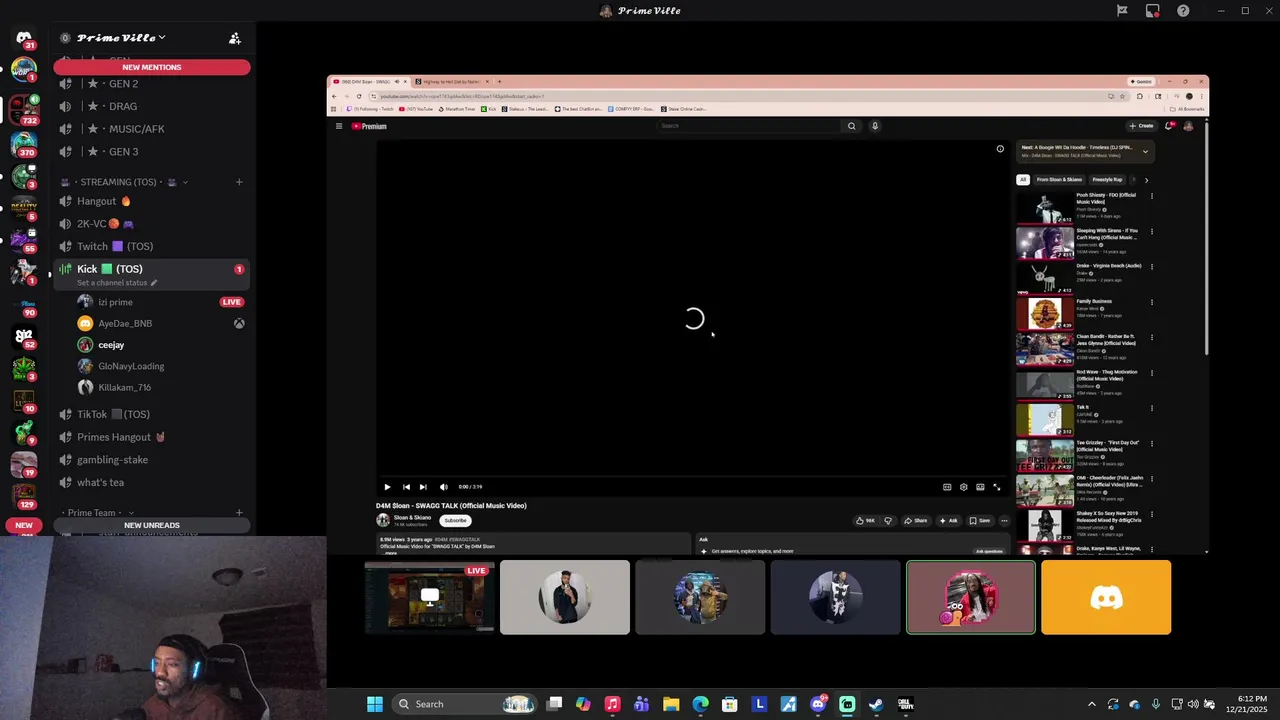
Task: Focus the YouTube search field
Action: [x=750, y=126]
